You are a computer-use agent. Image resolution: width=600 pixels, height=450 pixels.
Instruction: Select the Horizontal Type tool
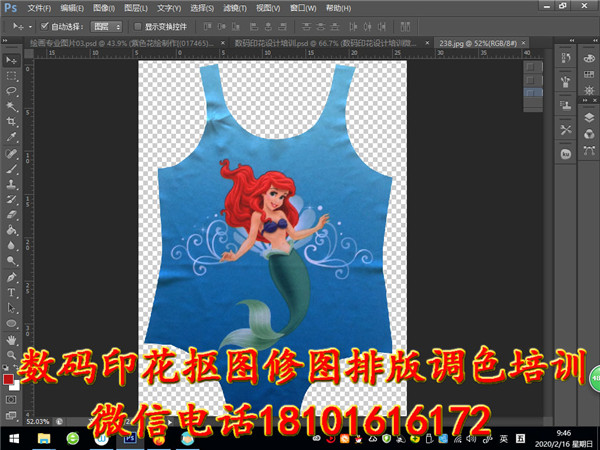coord(11,293)
